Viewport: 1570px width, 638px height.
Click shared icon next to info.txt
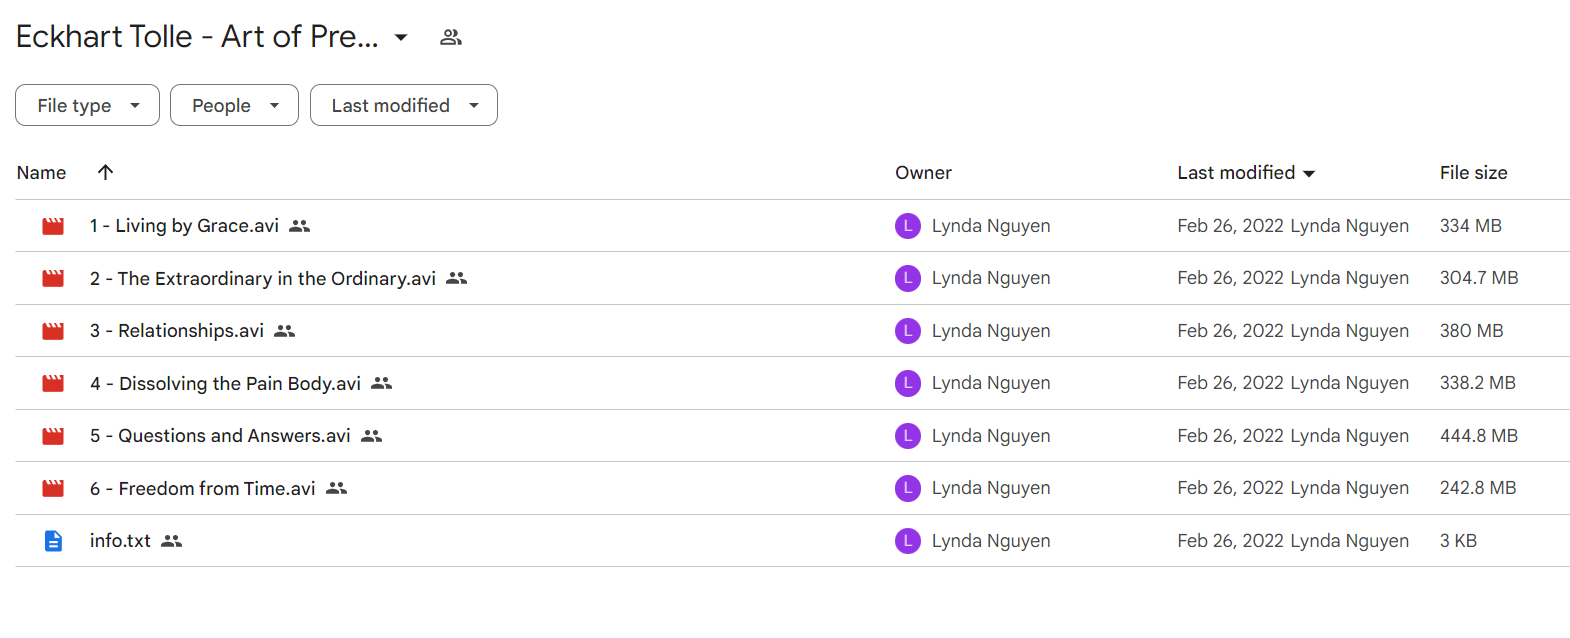[172, 541]
